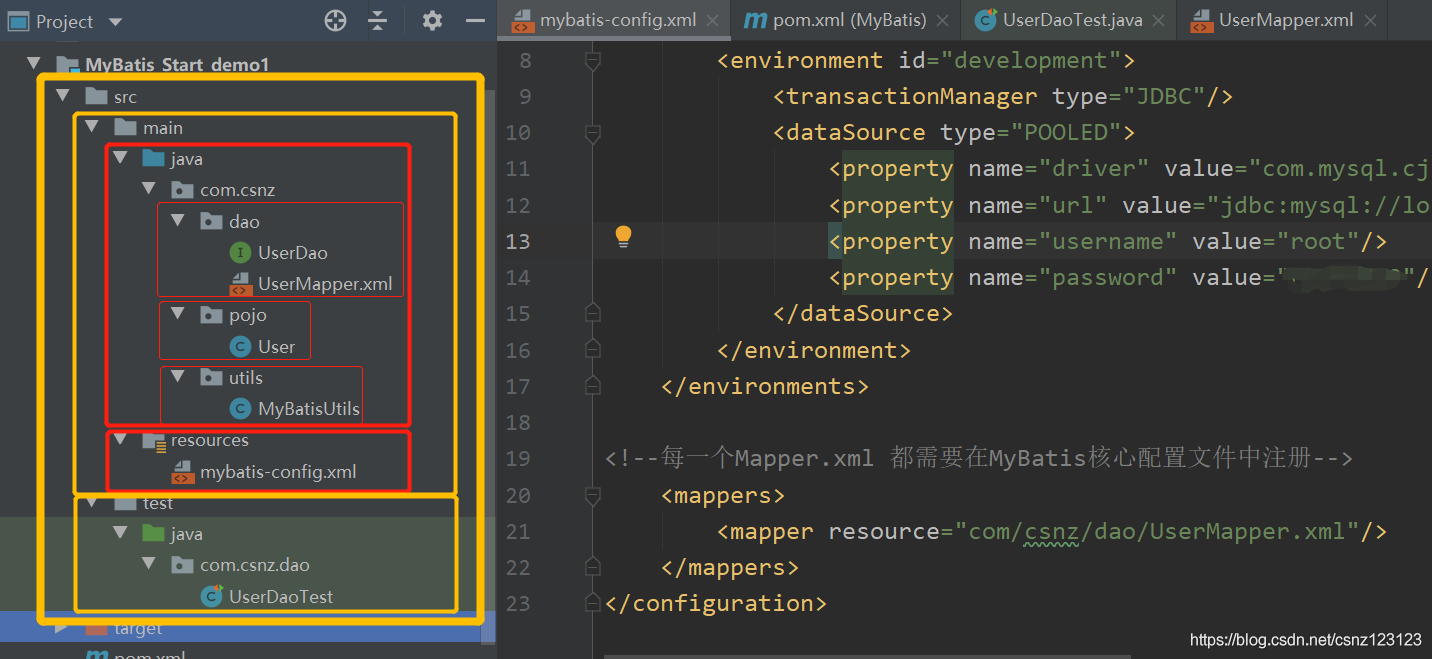Close the UserMapper.xml tab
Viewport: 1432px width, 659px height.
(1369, 21)
